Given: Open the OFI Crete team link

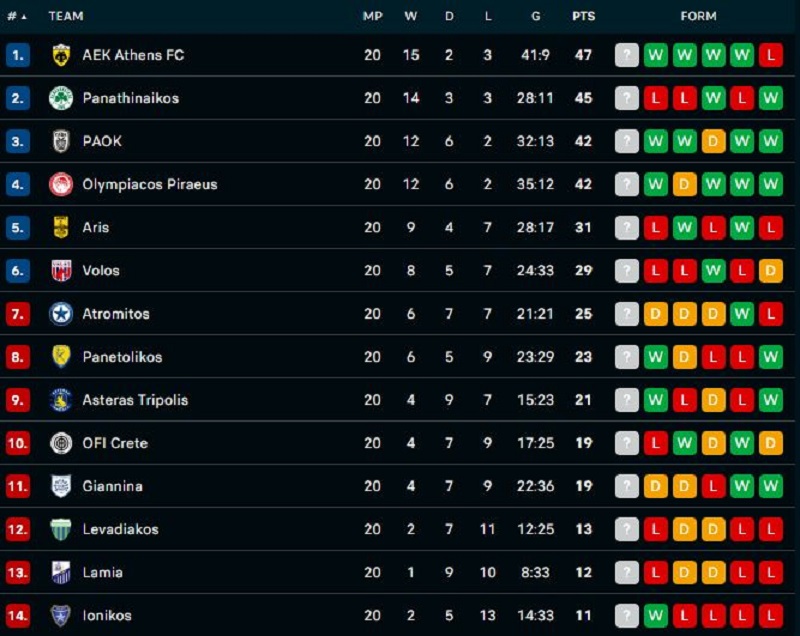Looking at the screenshot, I should [x=115, y=443].
